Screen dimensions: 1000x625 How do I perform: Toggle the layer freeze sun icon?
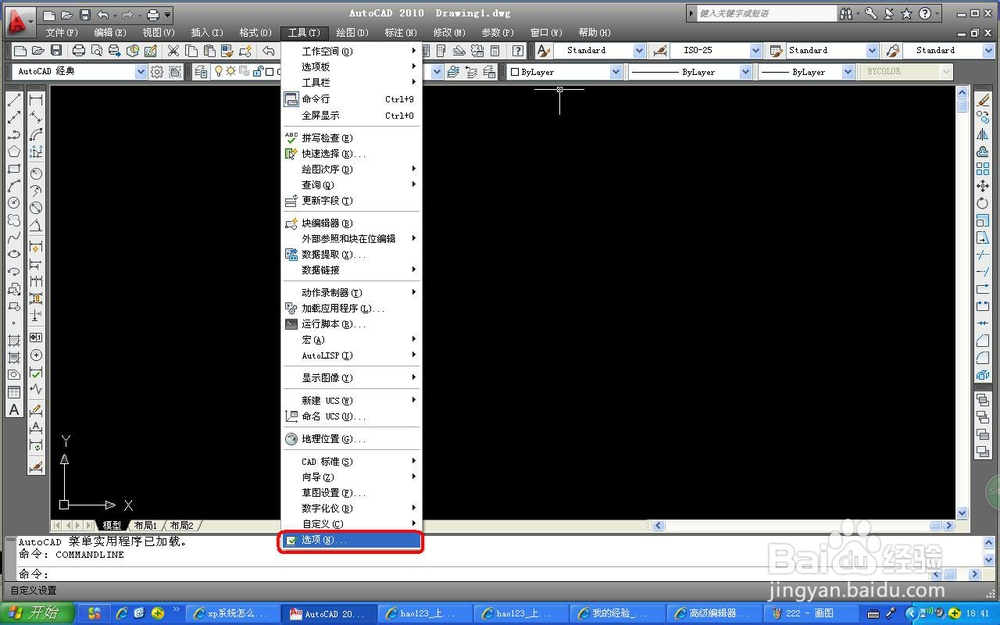231,71
